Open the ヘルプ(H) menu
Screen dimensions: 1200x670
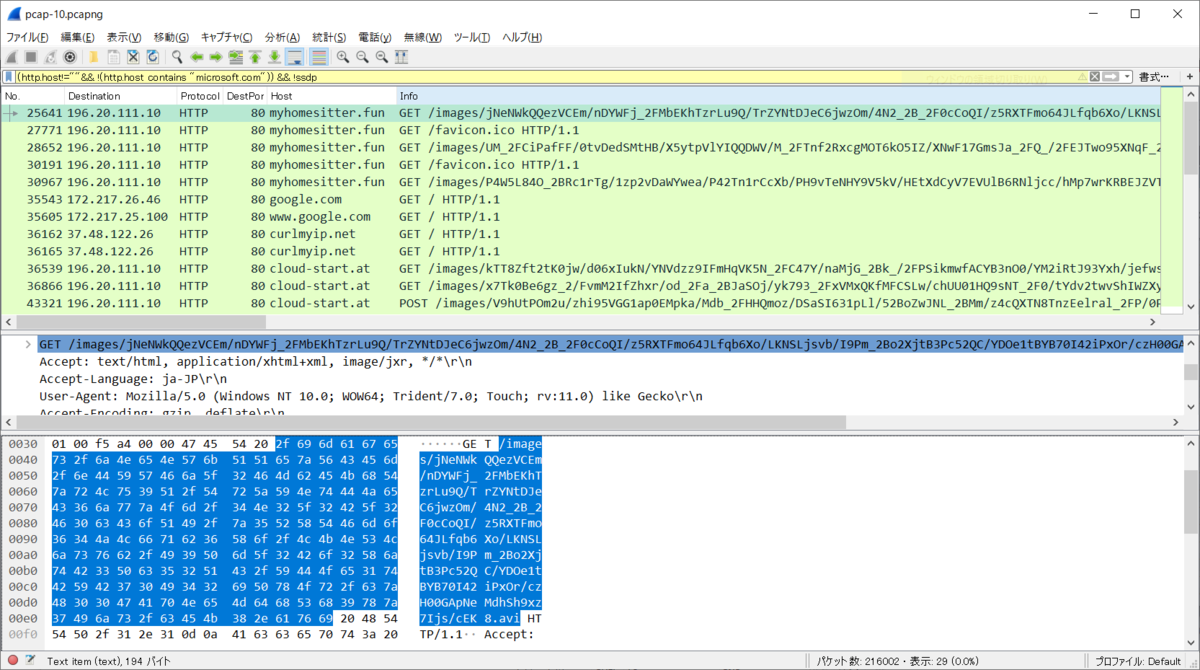522,37
